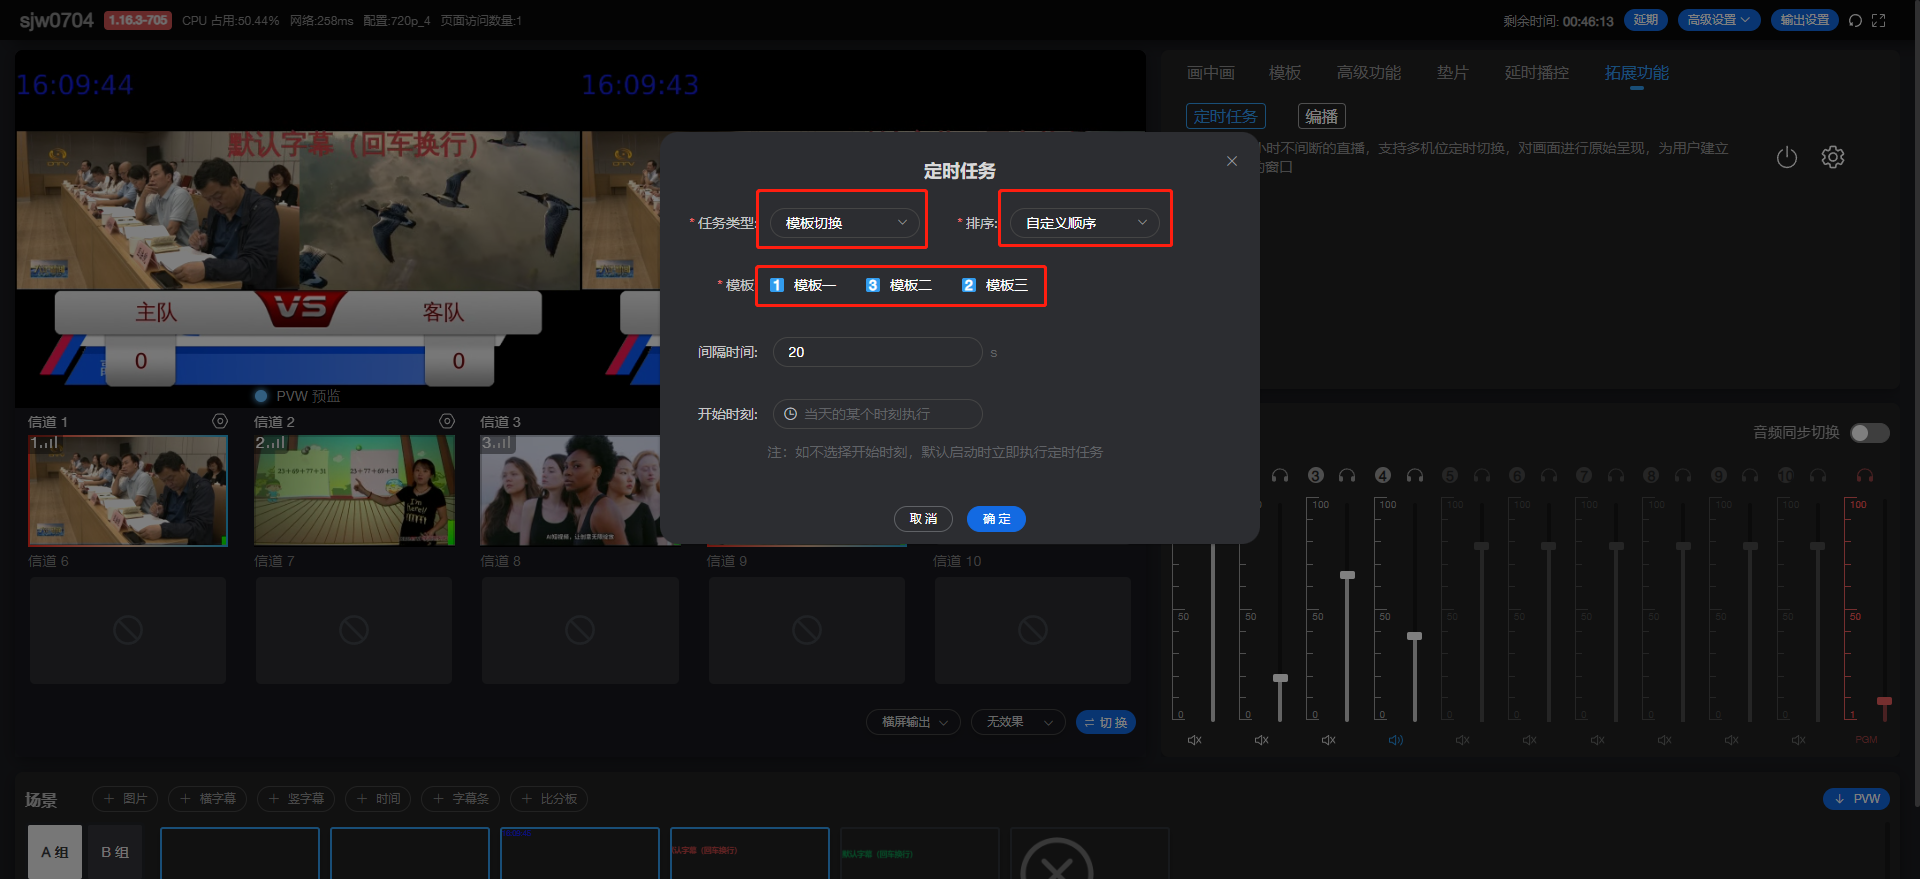Open scheduled task settings via the gear icon
The image size is (1920, 879).
pyautogui.click(x=1832, y=158)
